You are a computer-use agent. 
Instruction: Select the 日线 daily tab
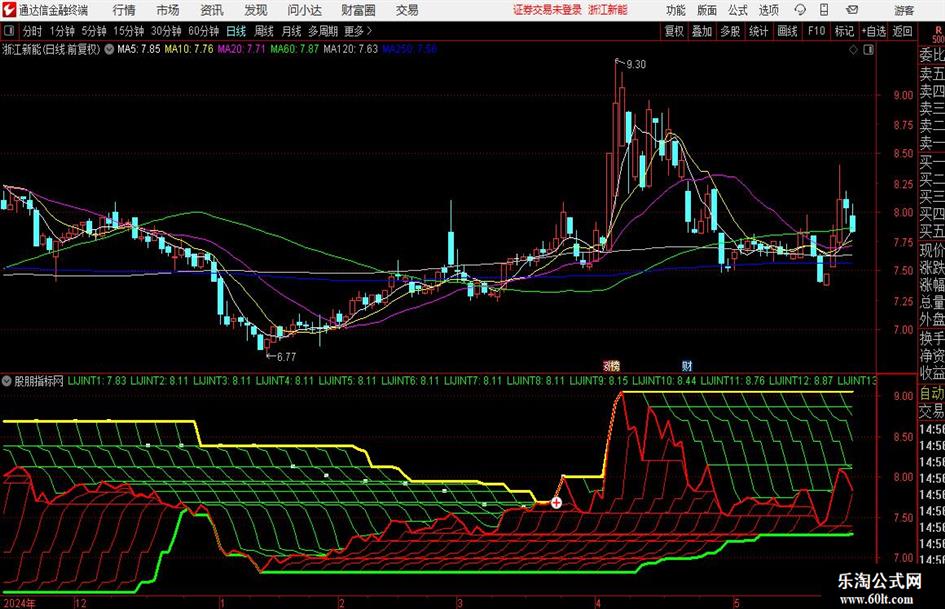pyautogui.click(x=236, y=31)
